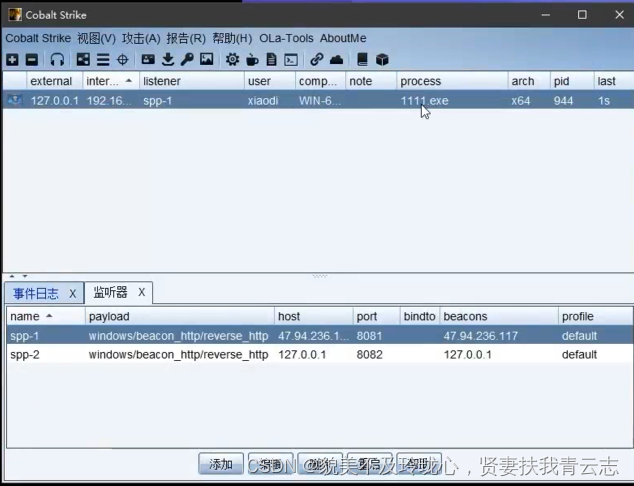Click the connect (plus) toolbar icon
634x486 pixels.
pyautogui.click(x=12, y=60)
